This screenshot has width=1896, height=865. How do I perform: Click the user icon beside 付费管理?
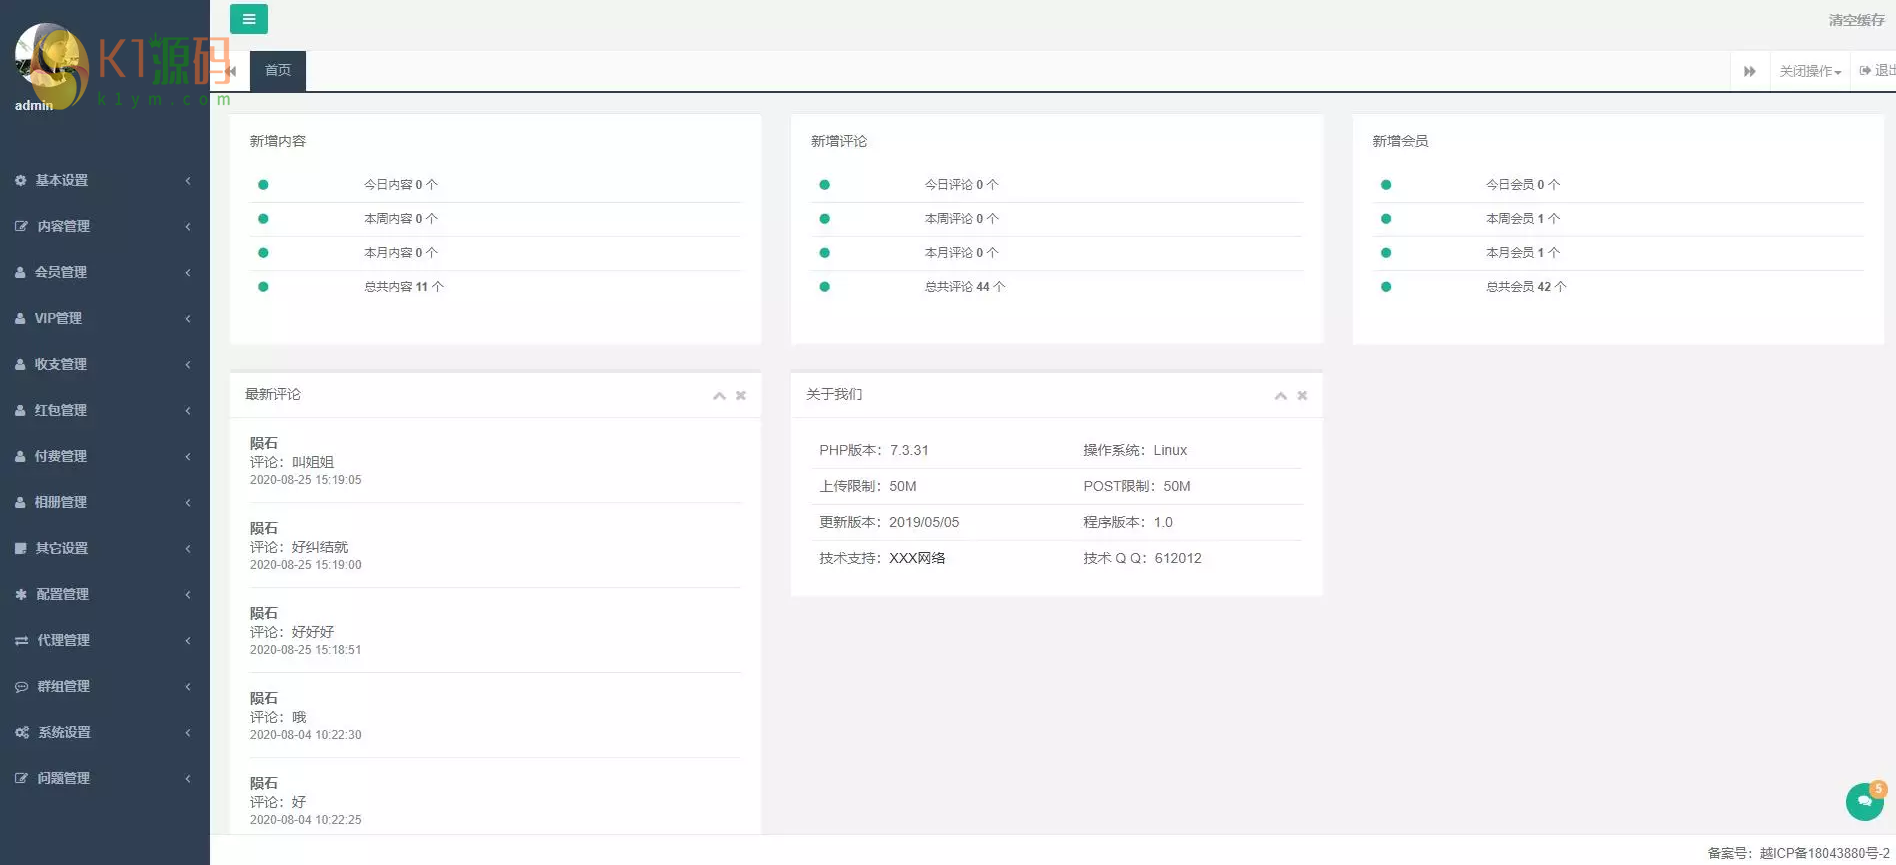[20, 456]
